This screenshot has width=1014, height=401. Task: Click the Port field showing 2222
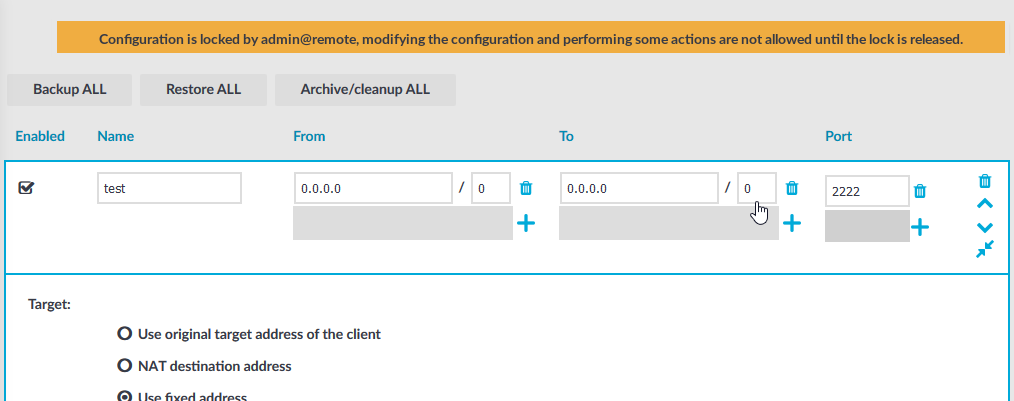tap(867, 191)
